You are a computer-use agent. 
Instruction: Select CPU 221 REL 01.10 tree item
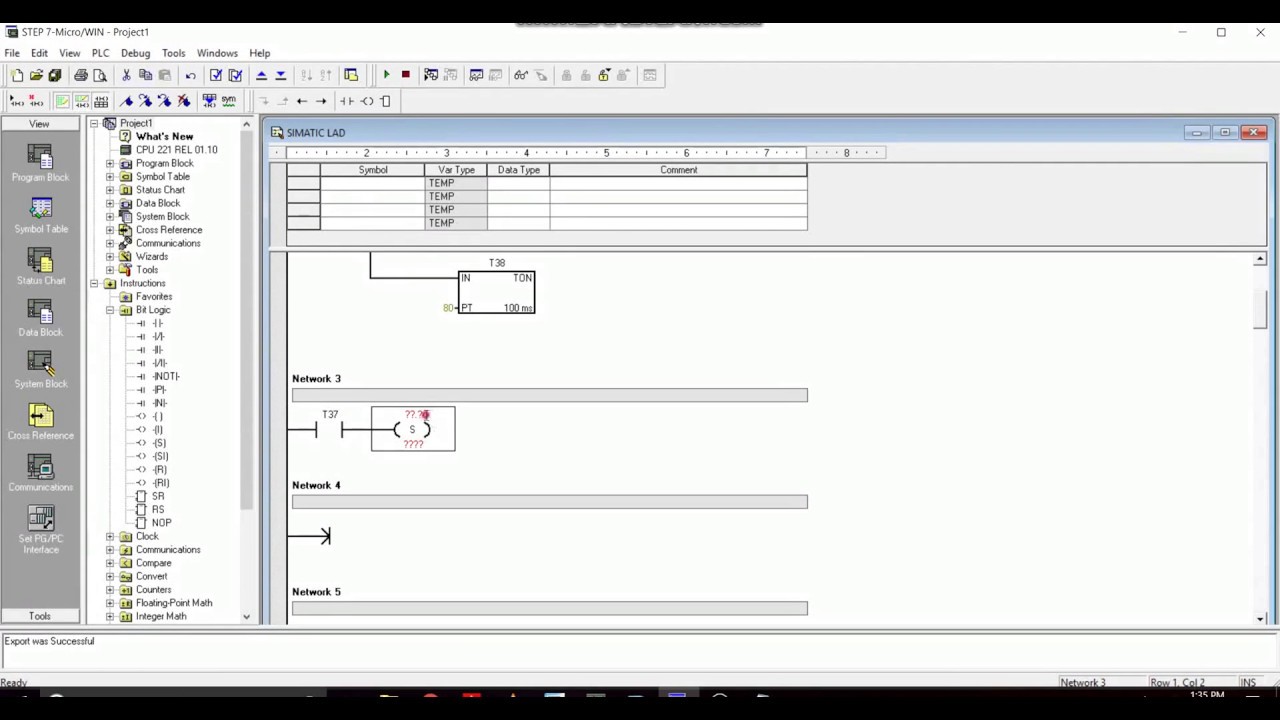176,150
